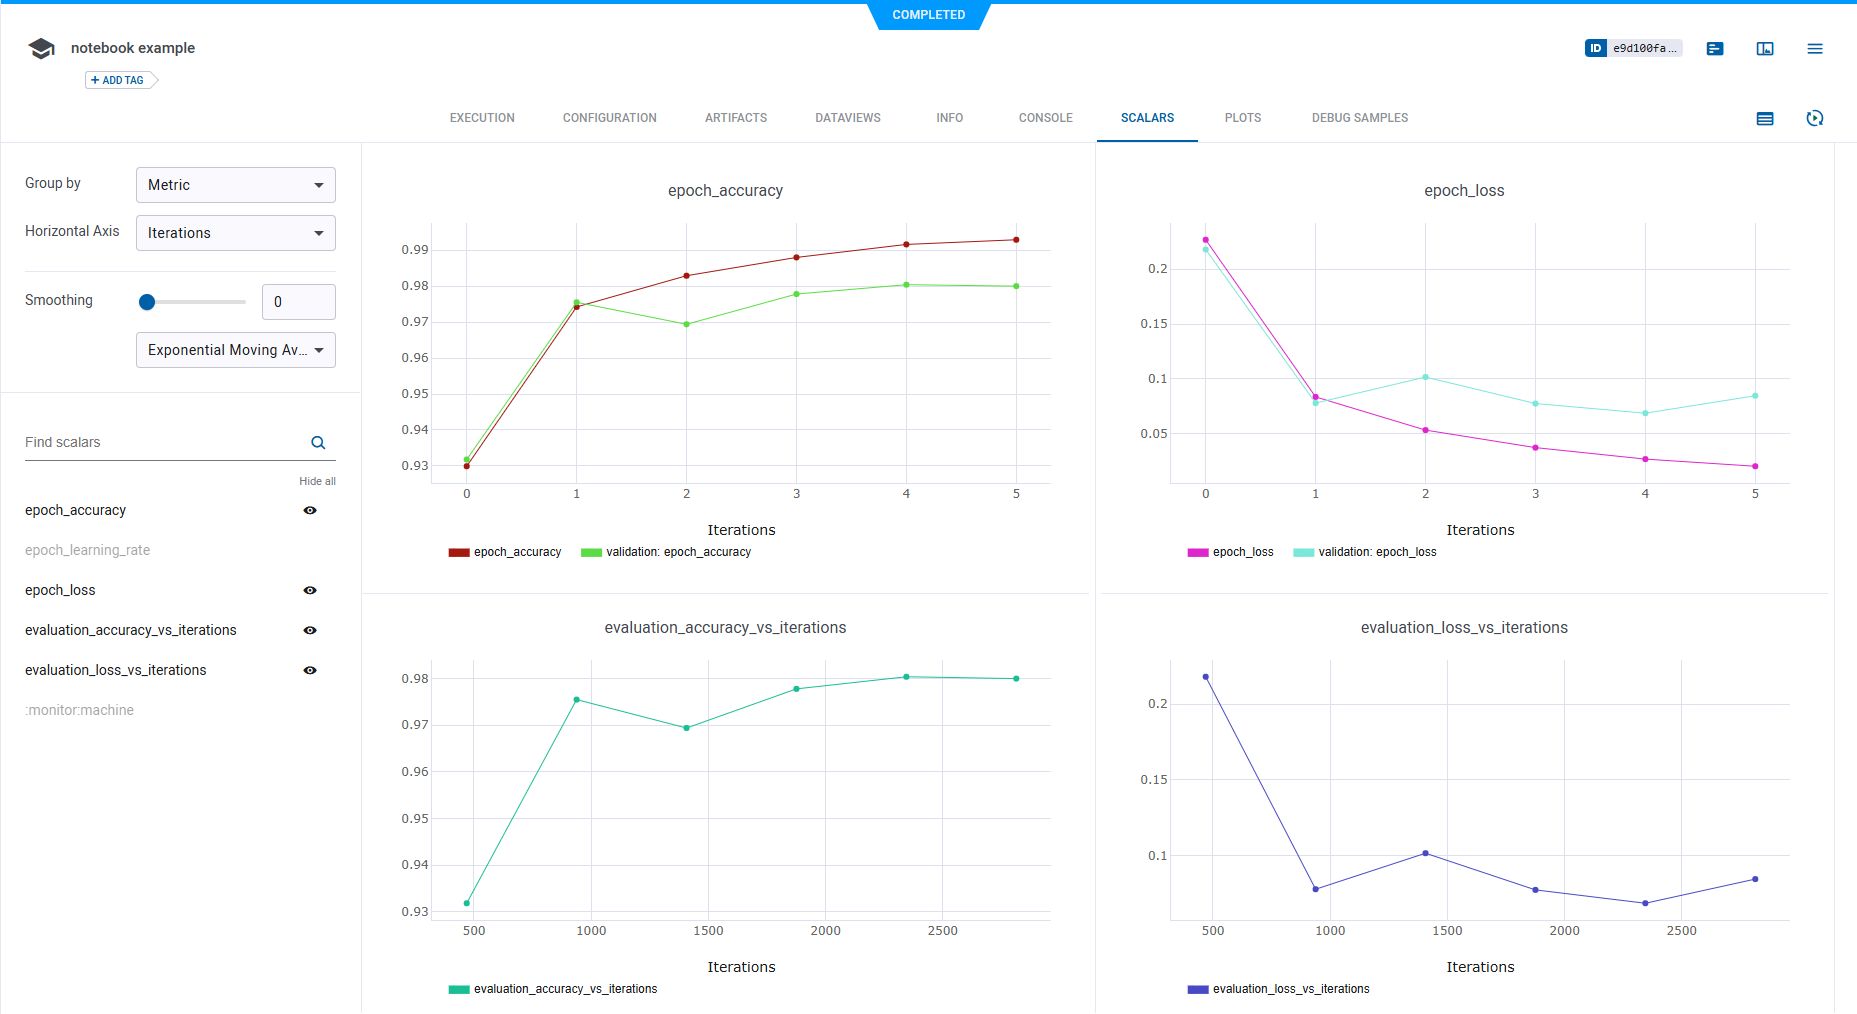
Task: Click the Smoothing slider handle
Action: point(147,302)
